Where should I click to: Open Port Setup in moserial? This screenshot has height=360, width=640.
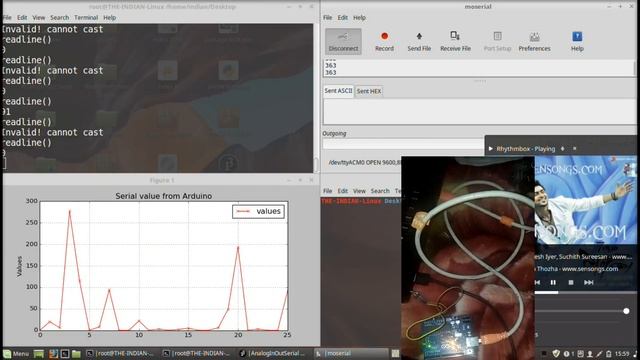pyautogui.click(x=497, y=41)
